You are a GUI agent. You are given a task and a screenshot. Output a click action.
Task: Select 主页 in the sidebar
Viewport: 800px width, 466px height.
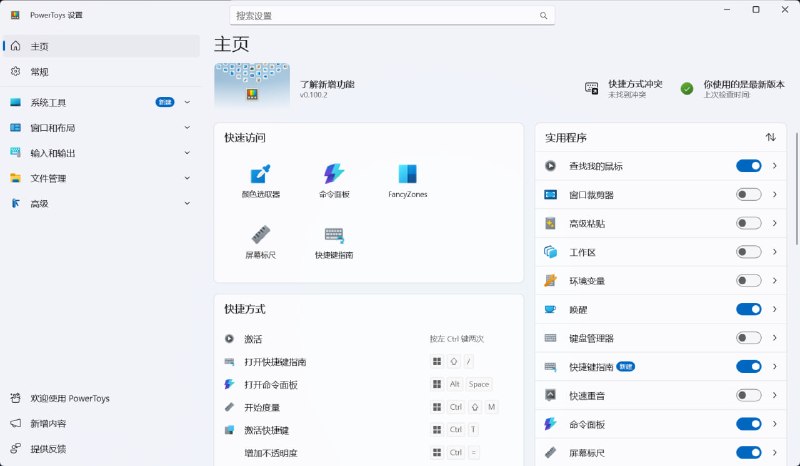coord(101,46)
